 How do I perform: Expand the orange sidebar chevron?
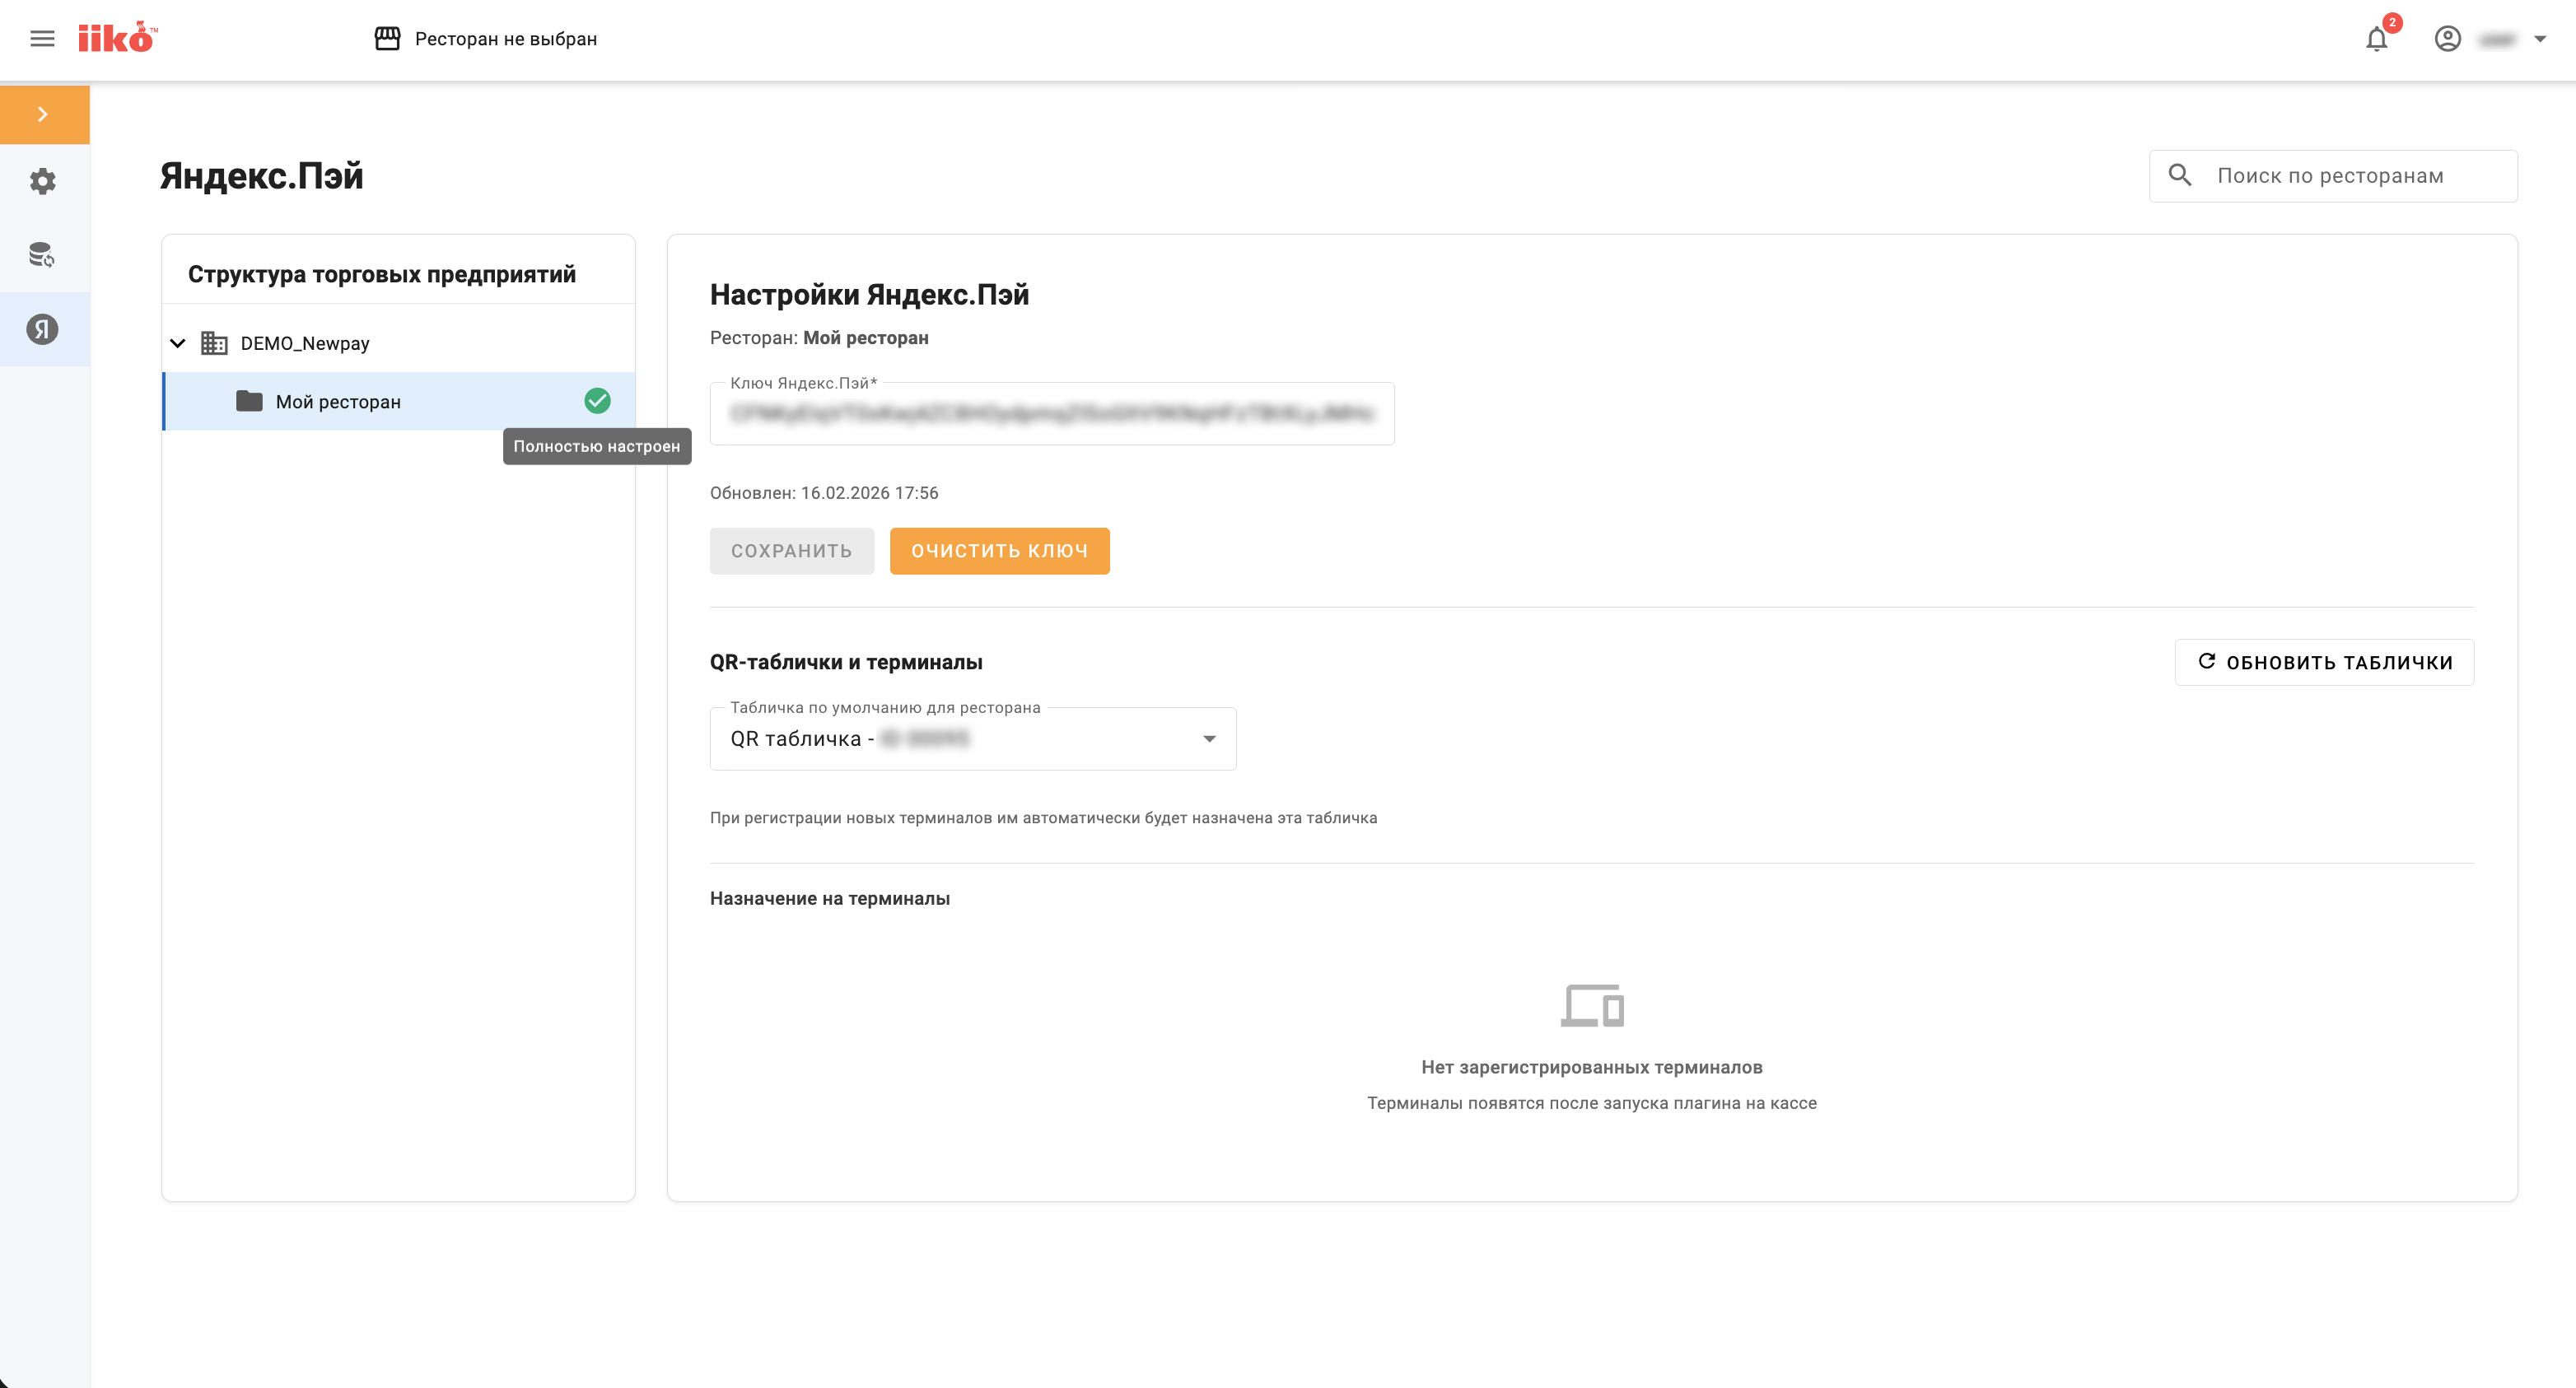point(44,114)
